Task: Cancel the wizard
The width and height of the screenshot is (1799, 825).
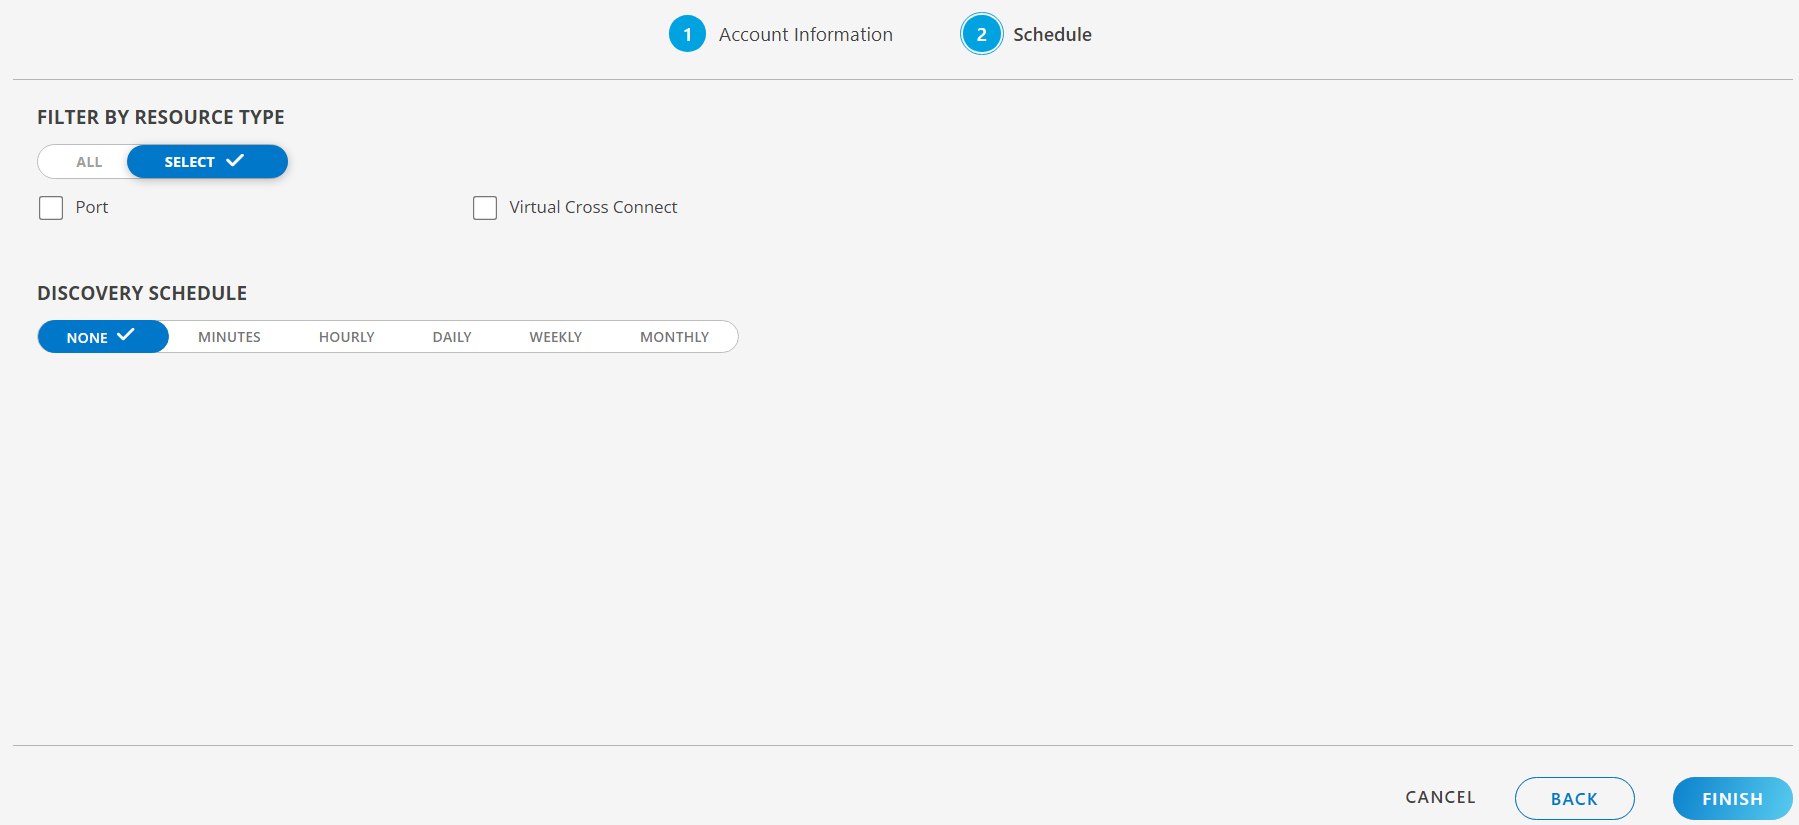Action: 1440,797
